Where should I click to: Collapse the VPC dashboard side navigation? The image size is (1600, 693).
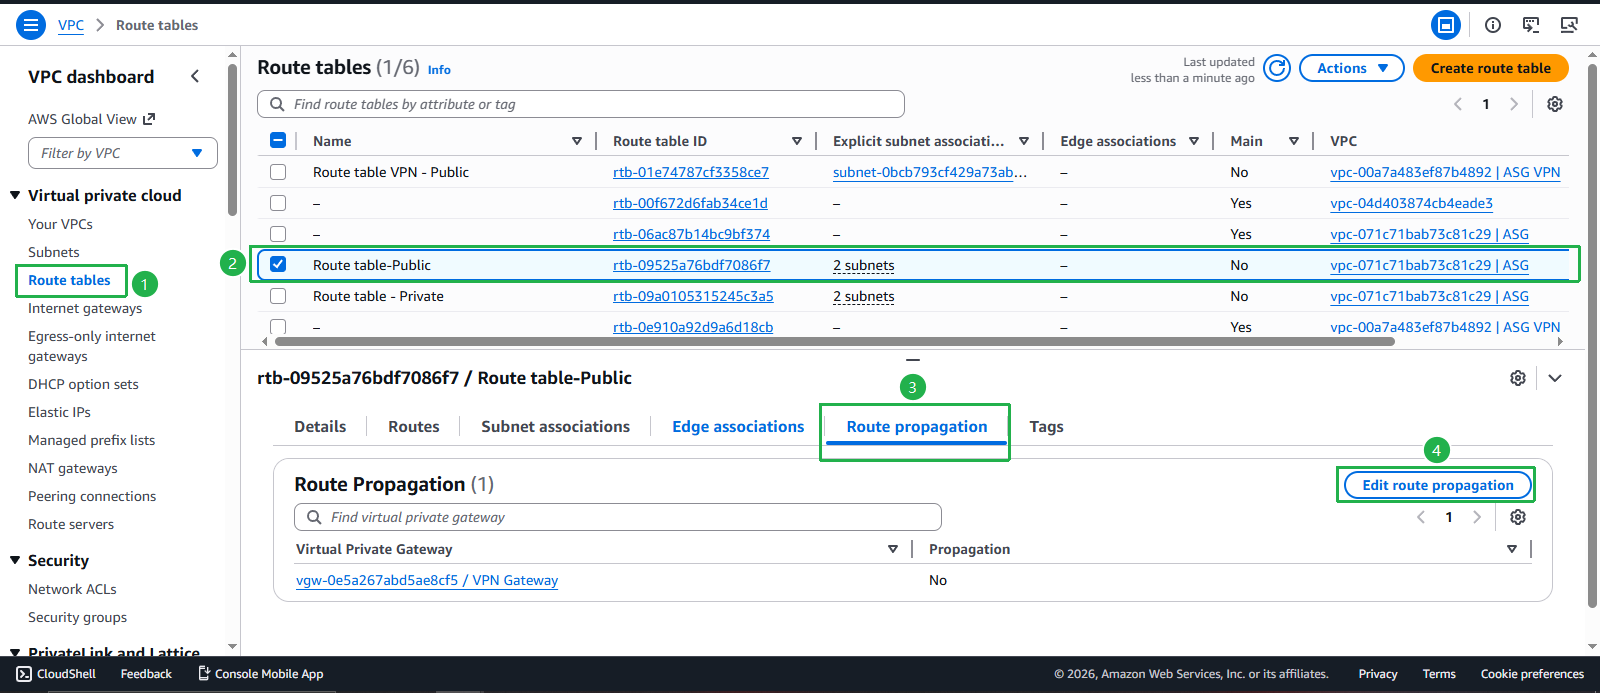coord(195,76)
